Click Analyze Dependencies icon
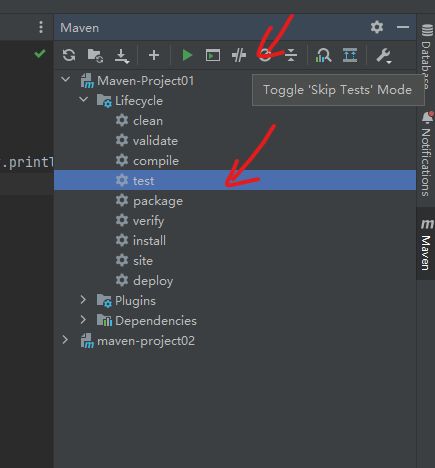Screen dimensions: 435x468 coord(323,55)
